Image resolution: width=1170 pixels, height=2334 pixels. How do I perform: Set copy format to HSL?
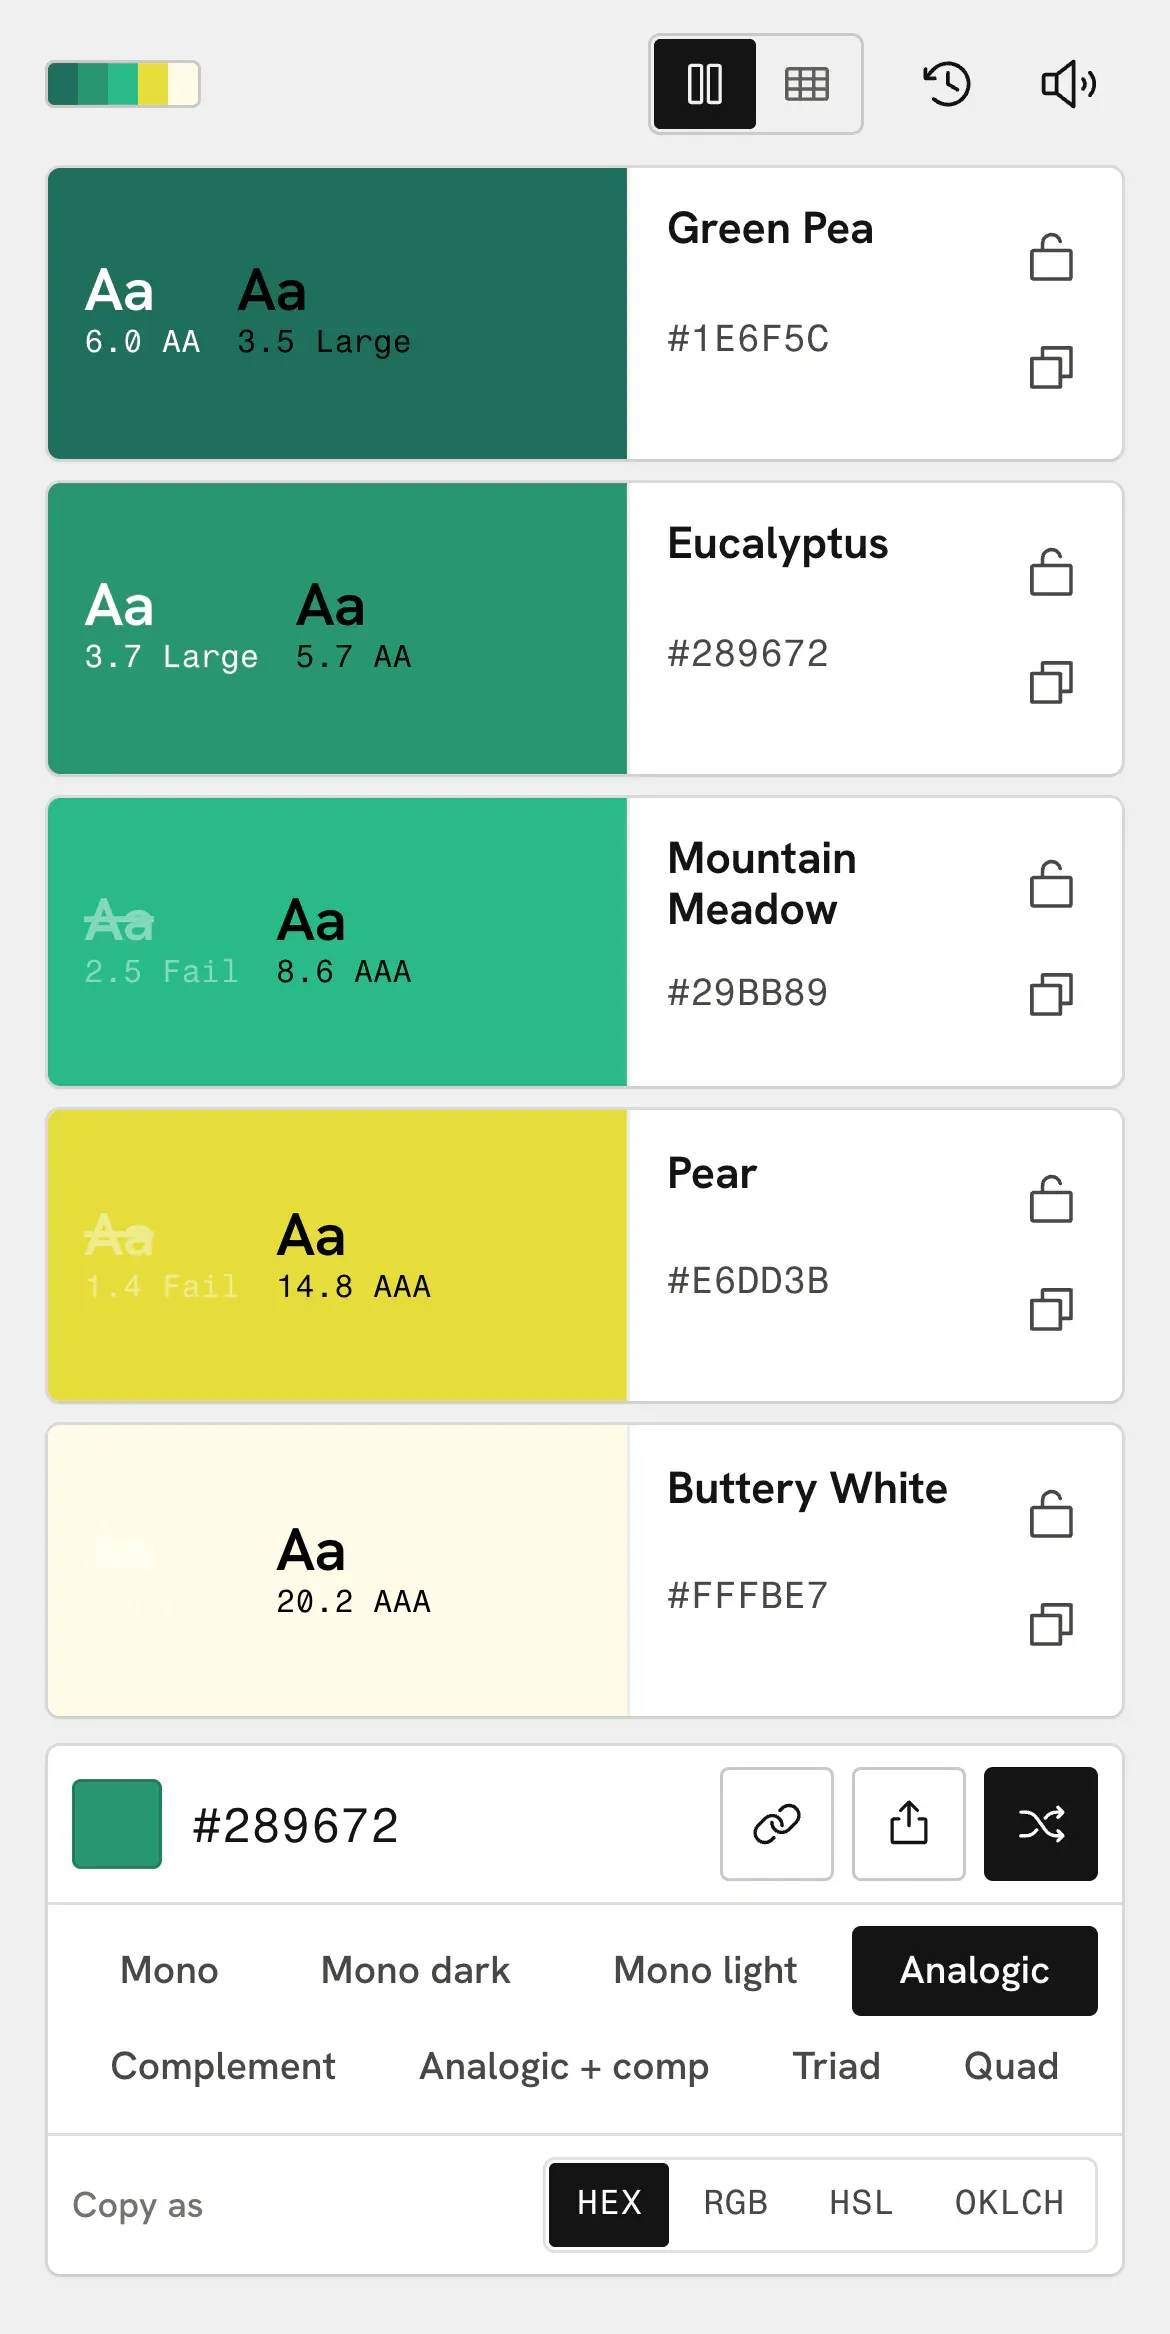pos(861,2204)
